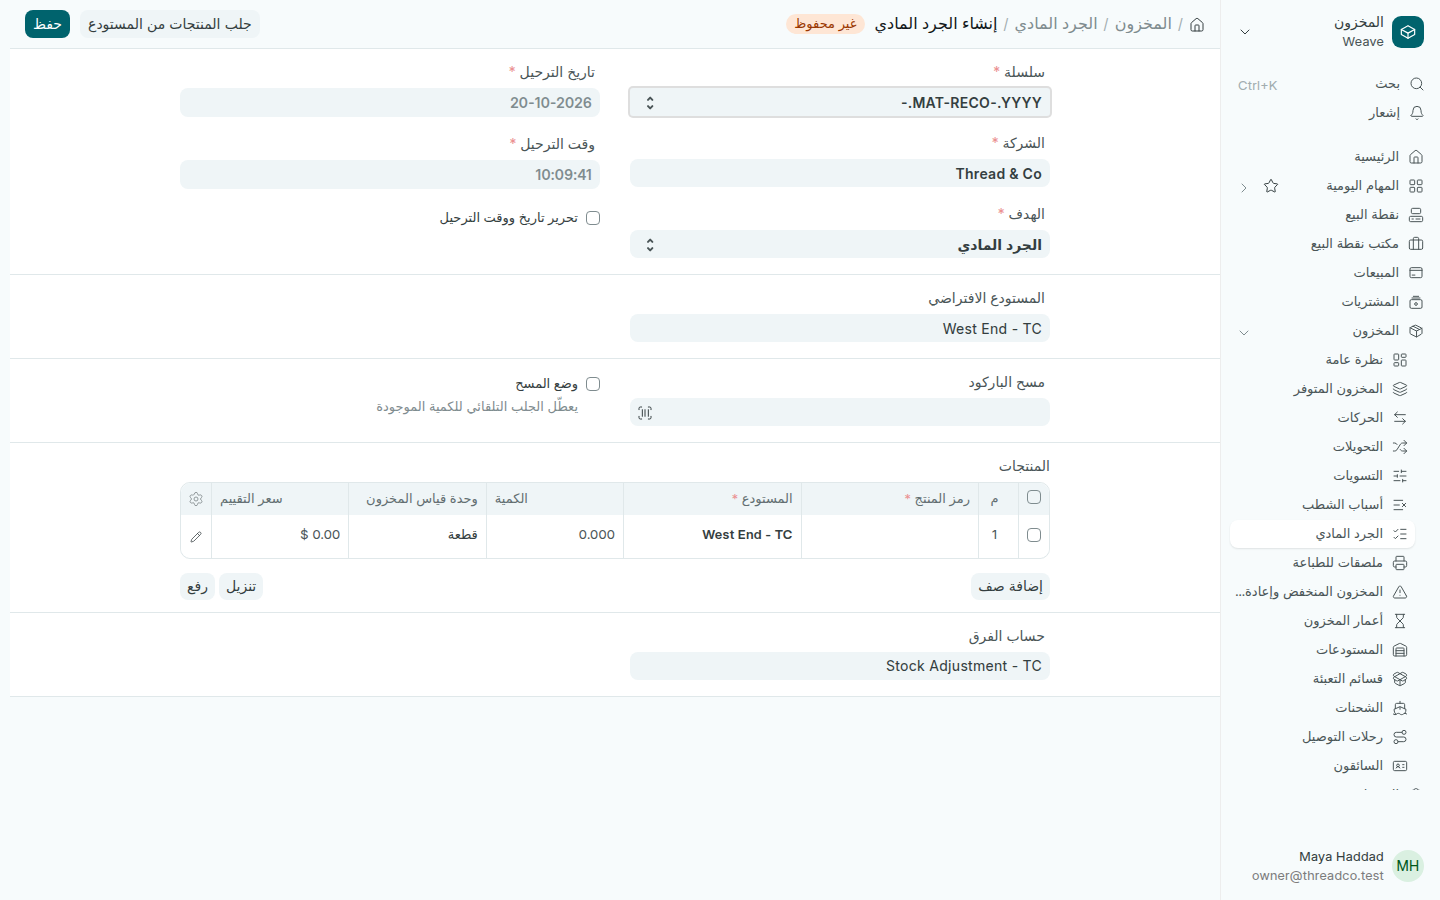Click the التحويلات shuffle icon
Screen dimensions: 1440x900
click(x=1400, y=447)
